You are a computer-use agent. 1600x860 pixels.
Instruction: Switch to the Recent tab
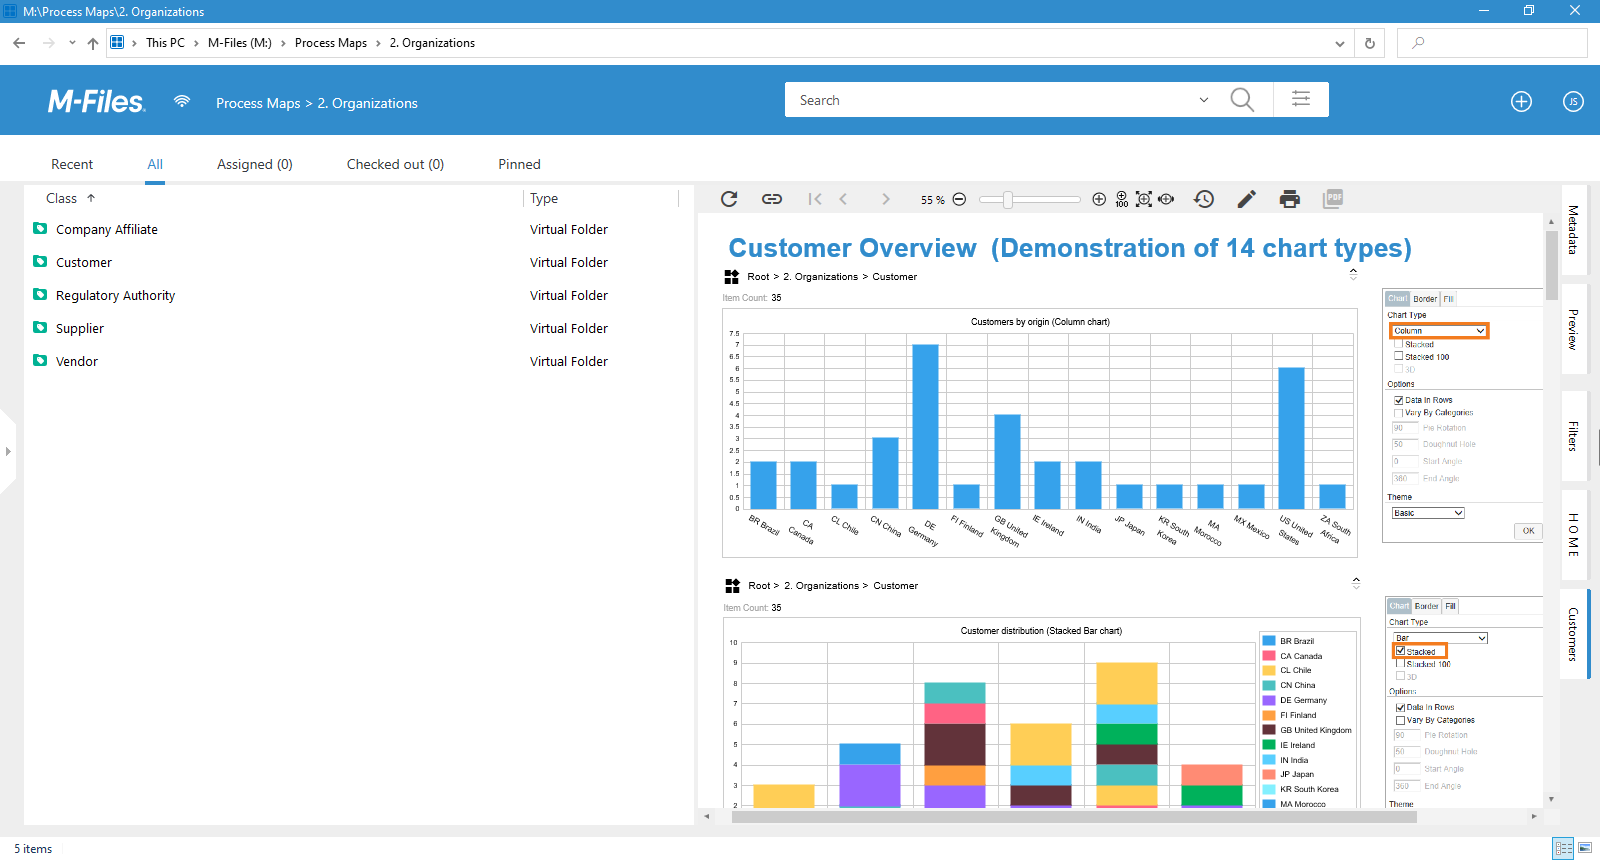(72, 164)
